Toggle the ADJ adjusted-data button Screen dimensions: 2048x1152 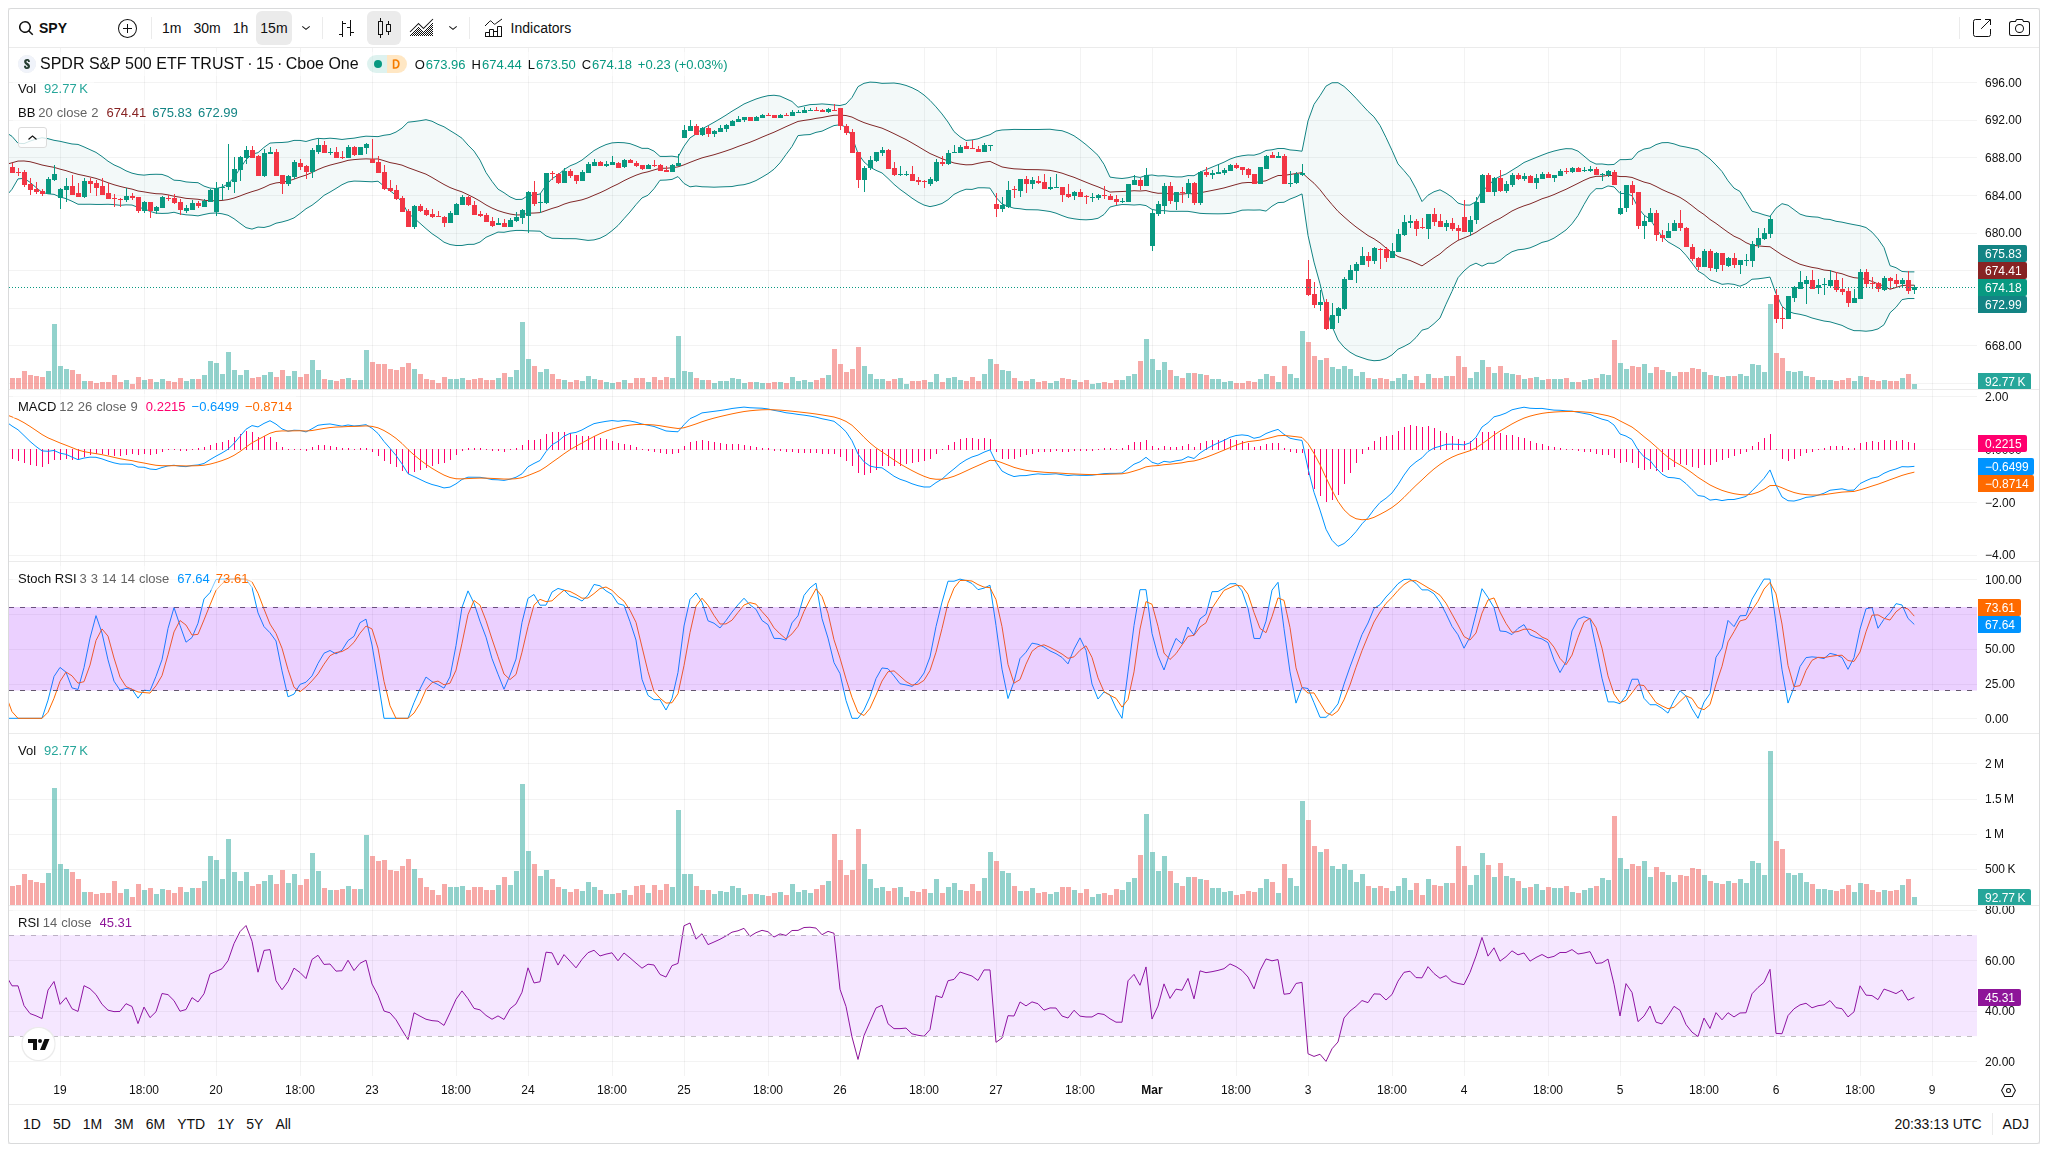[2015, 1124]
